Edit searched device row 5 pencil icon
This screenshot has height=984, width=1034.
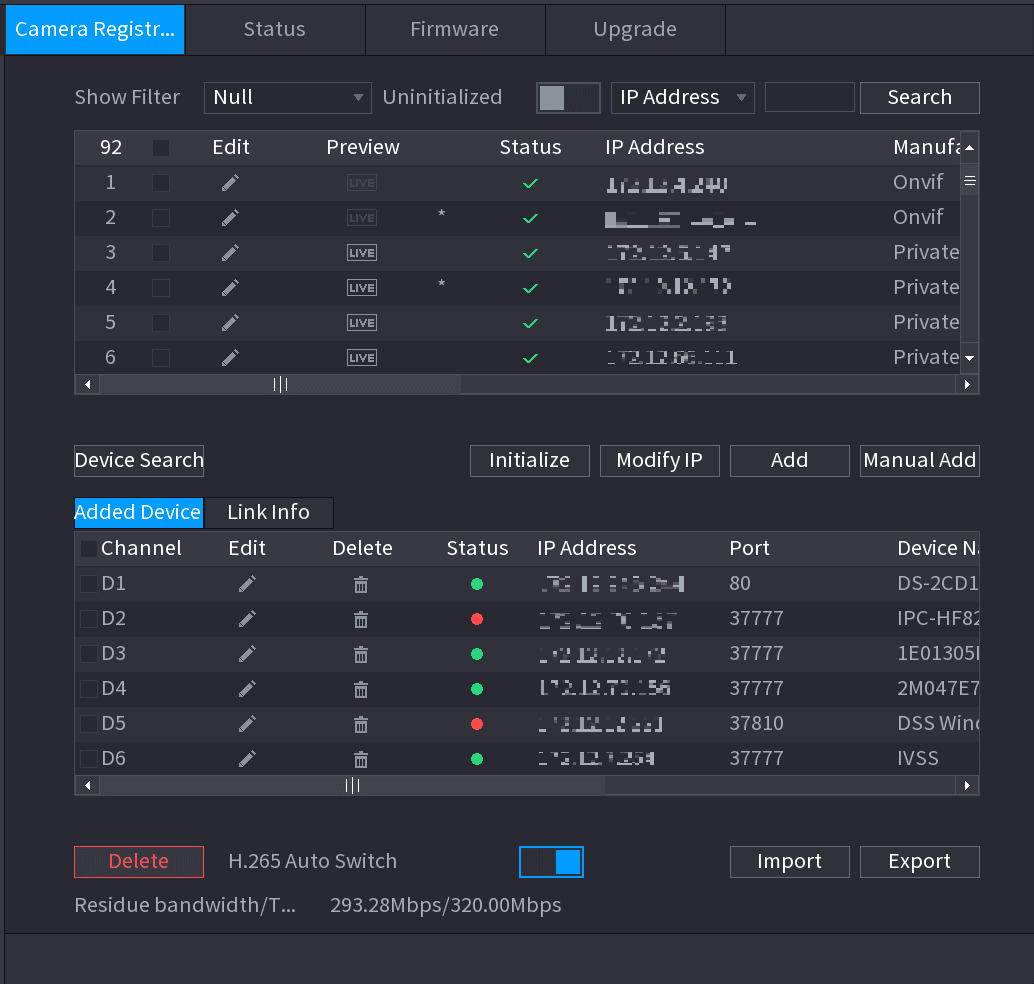coord(230,323)
